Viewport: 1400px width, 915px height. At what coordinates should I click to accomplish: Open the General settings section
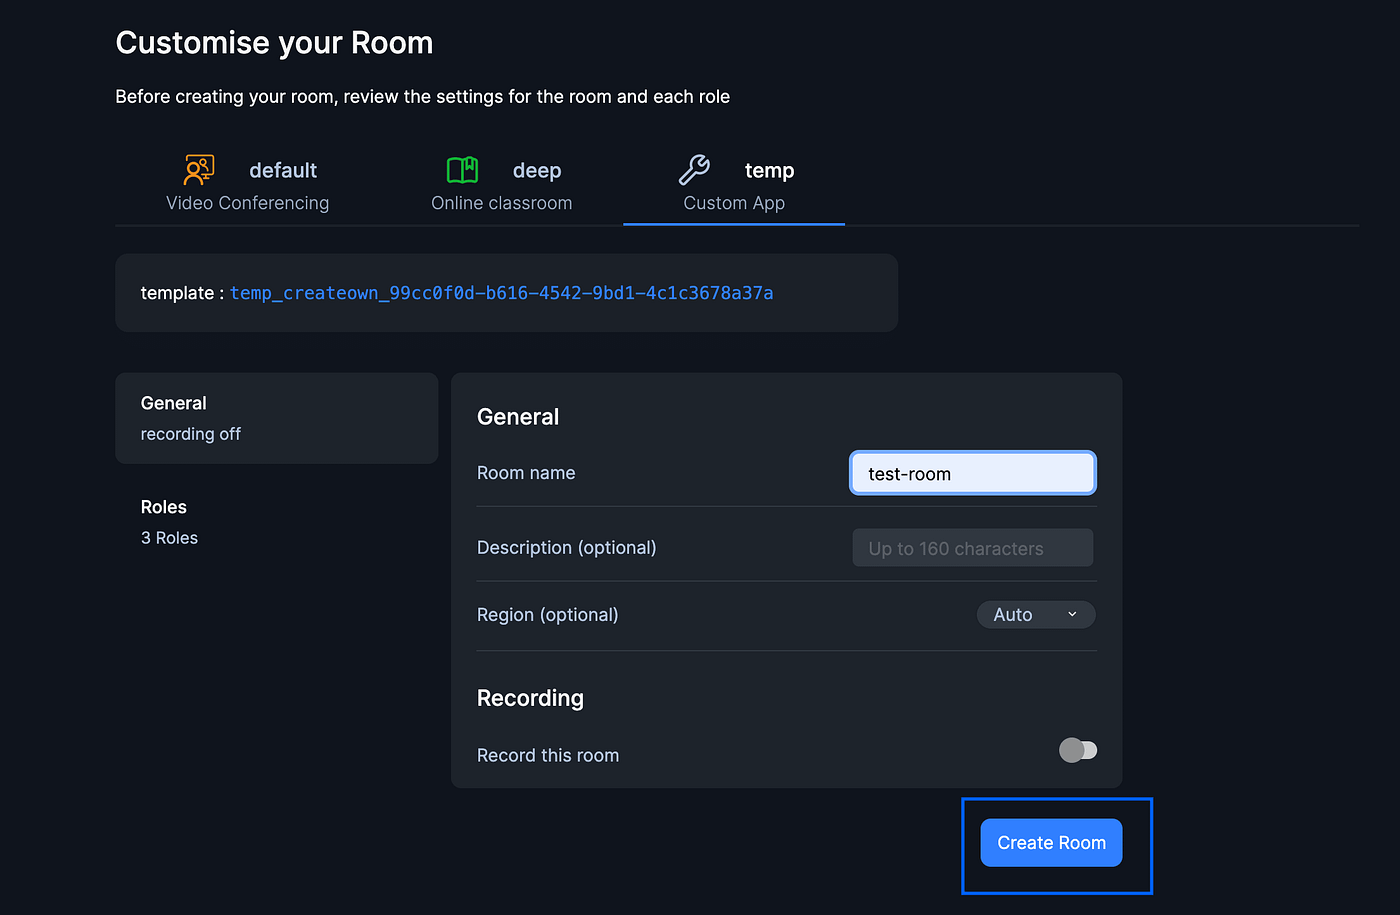(x=277, y=417)
